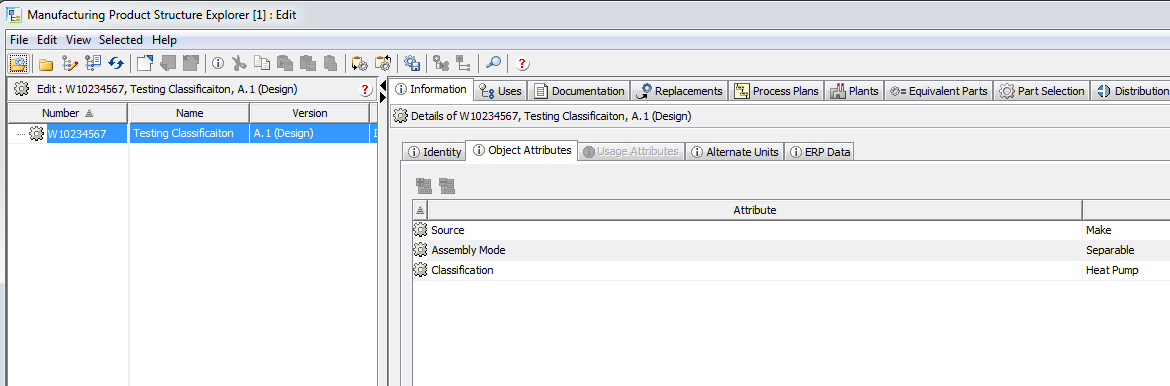Open the Help menu
Screen dimensions: 1170x386
(x=164, y=40)
